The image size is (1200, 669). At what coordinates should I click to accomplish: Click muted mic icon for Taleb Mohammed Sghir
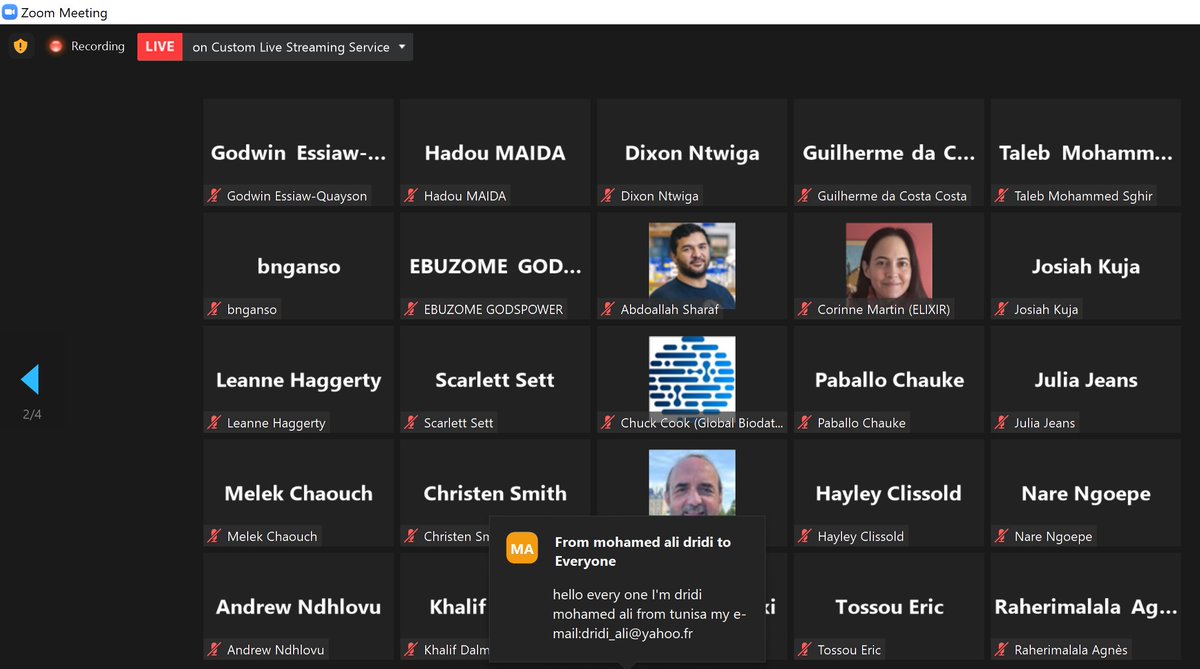[1002, 196]
